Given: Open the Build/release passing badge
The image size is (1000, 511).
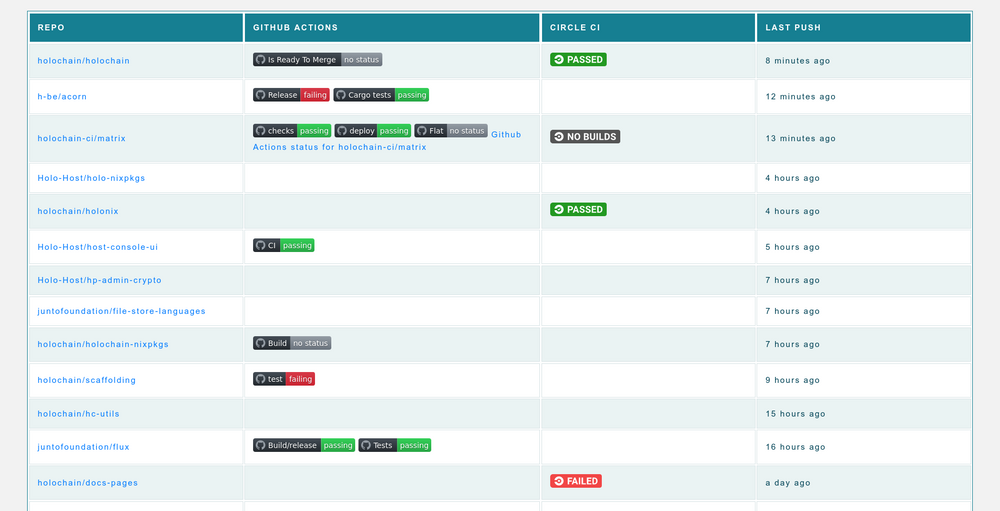Looking at the screenshot, I should (304, 445).
